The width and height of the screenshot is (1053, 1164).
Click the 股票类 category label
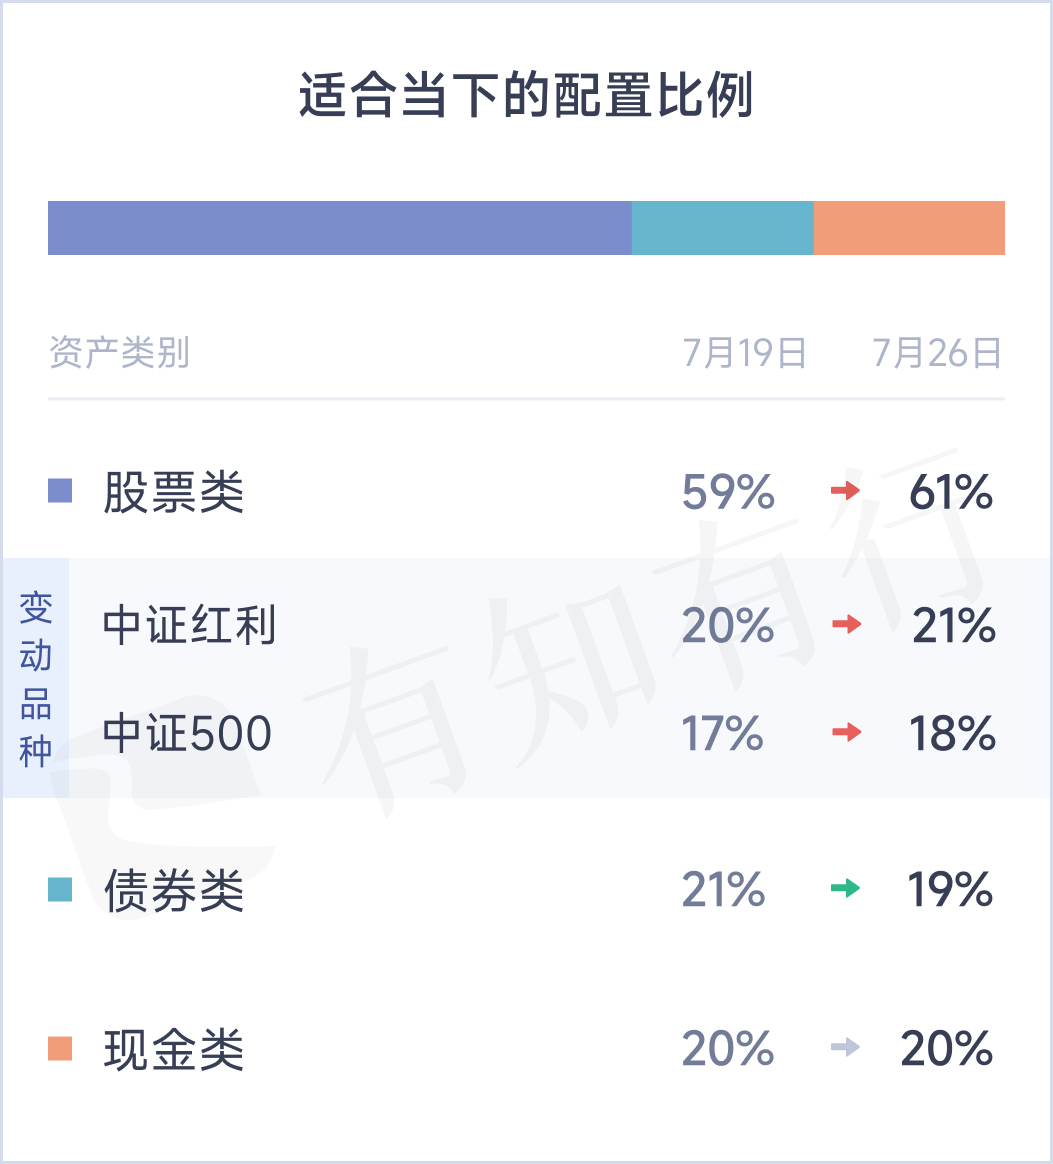pos(174,492)
